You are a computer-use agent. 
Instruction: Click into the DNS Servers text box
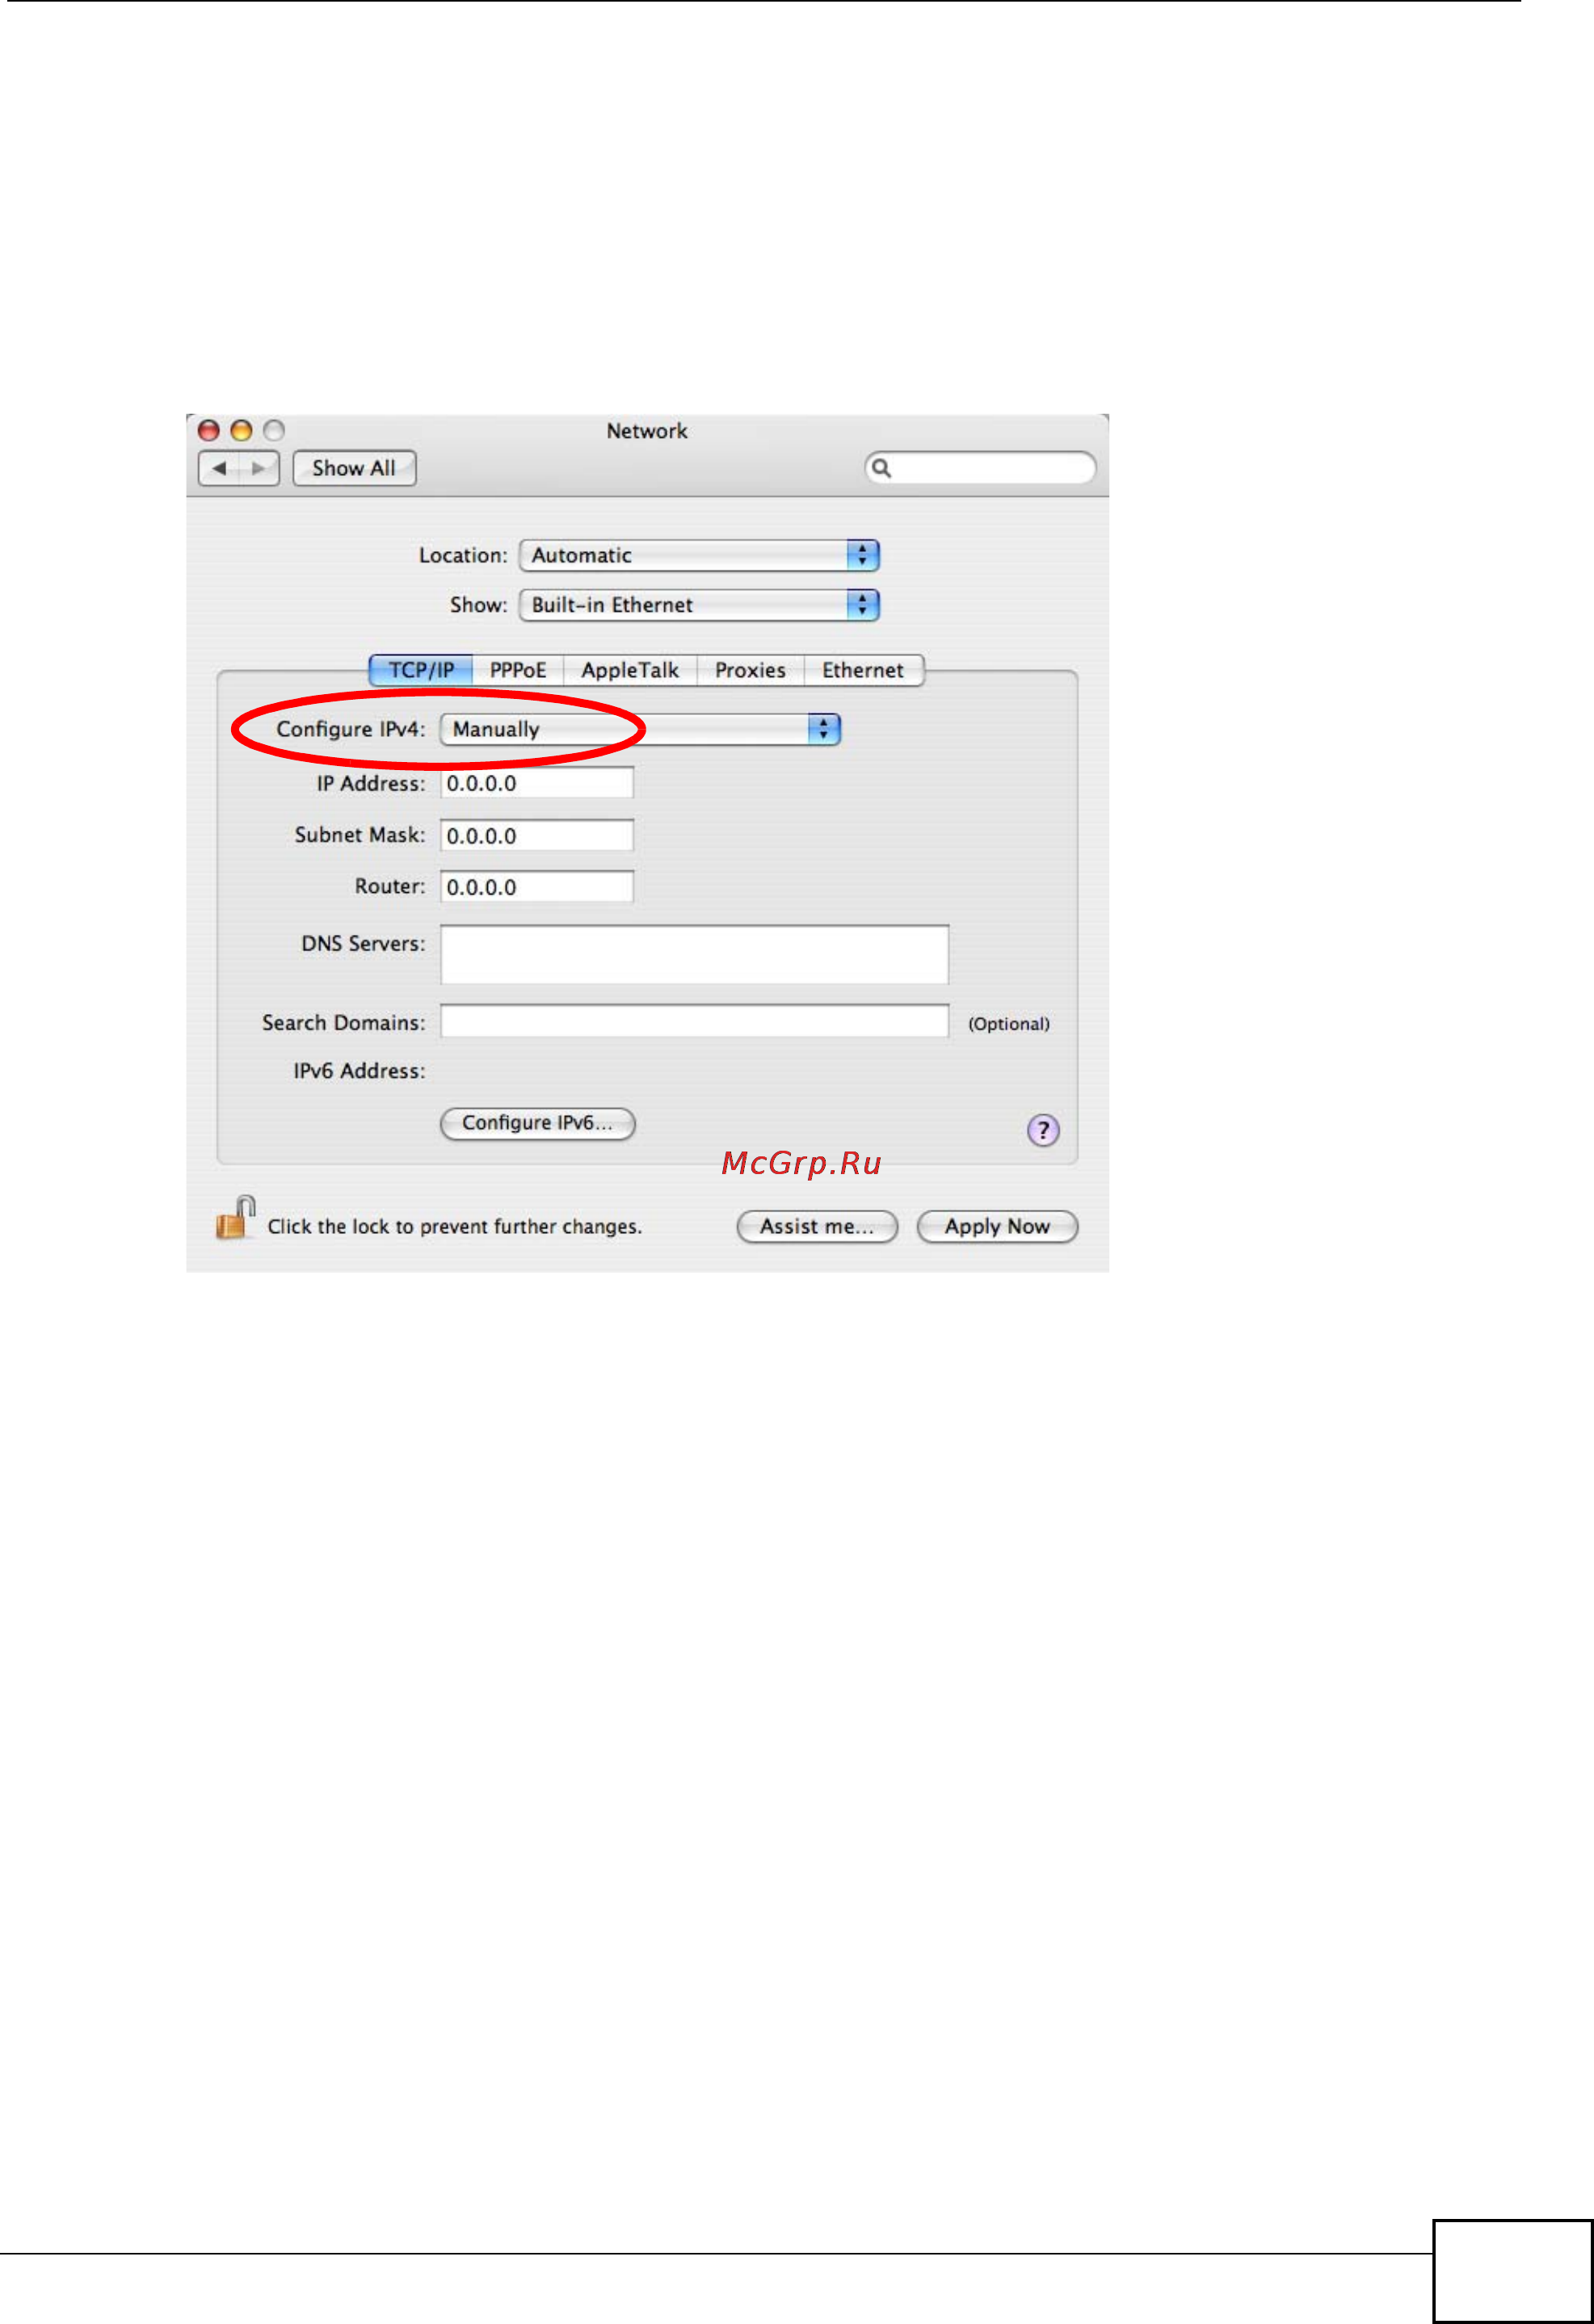[x=695, y=954]
